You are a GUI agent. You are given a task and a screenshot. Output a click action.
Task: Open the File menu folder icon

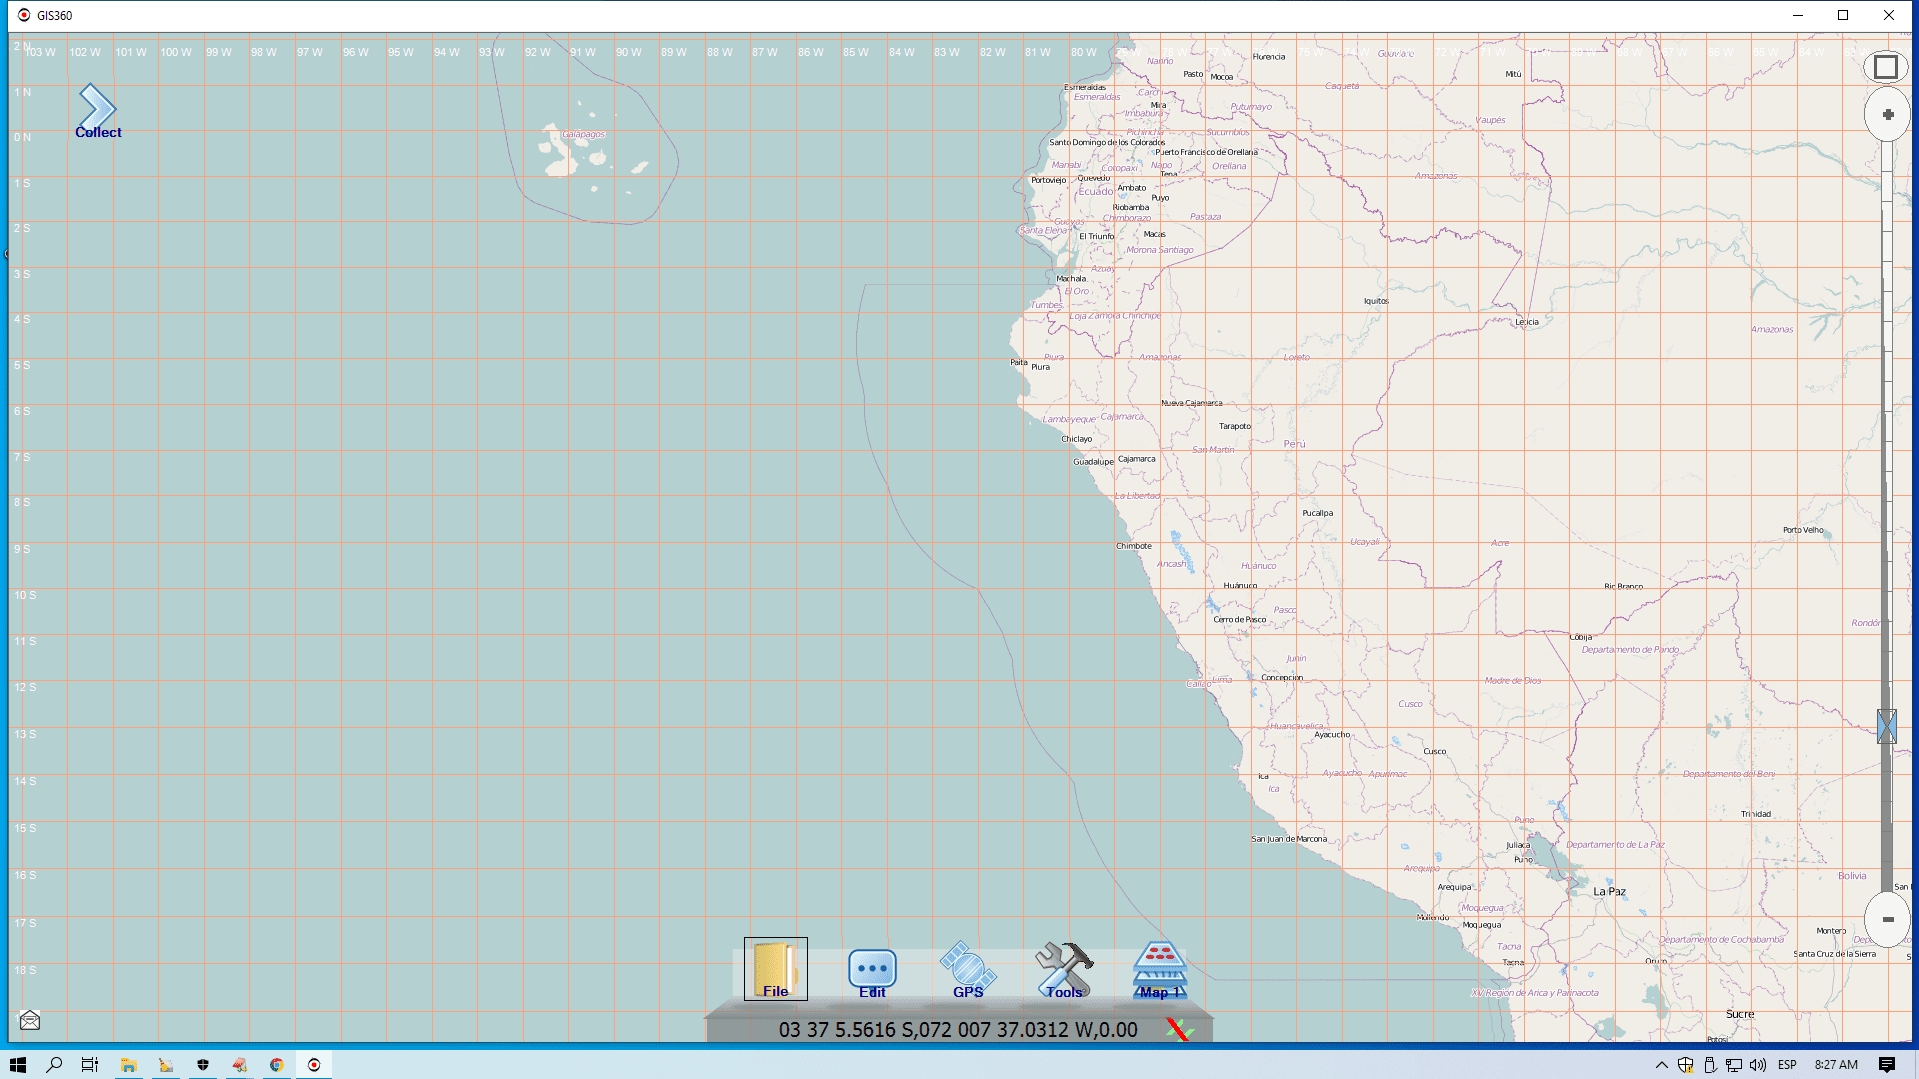(775, 968)
